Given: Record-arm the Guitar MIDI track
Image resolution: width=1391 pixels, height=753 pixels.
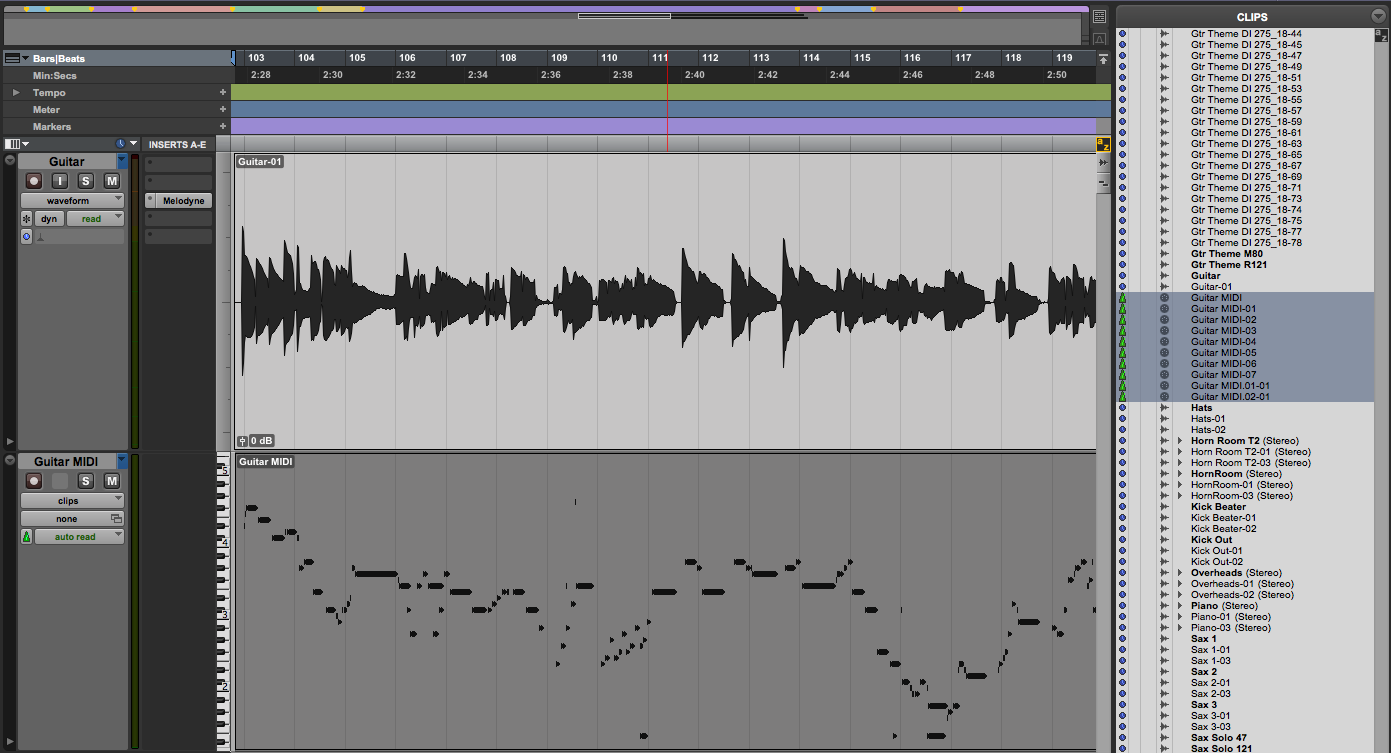Looking at the screenshot, I should click(x=34, y=480).
